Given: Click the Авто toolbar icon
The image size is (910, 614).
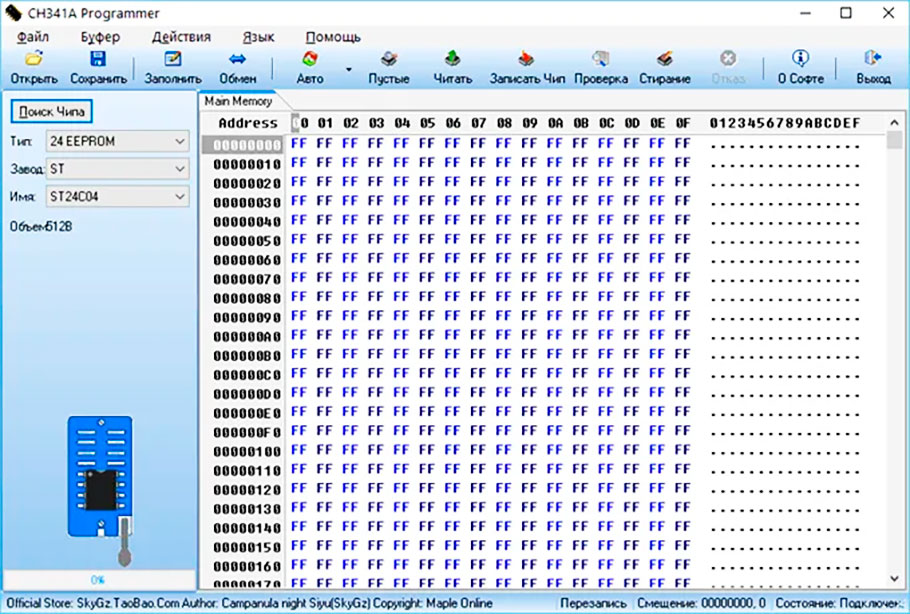Looking at the screenshot, I should pos(310,59).
